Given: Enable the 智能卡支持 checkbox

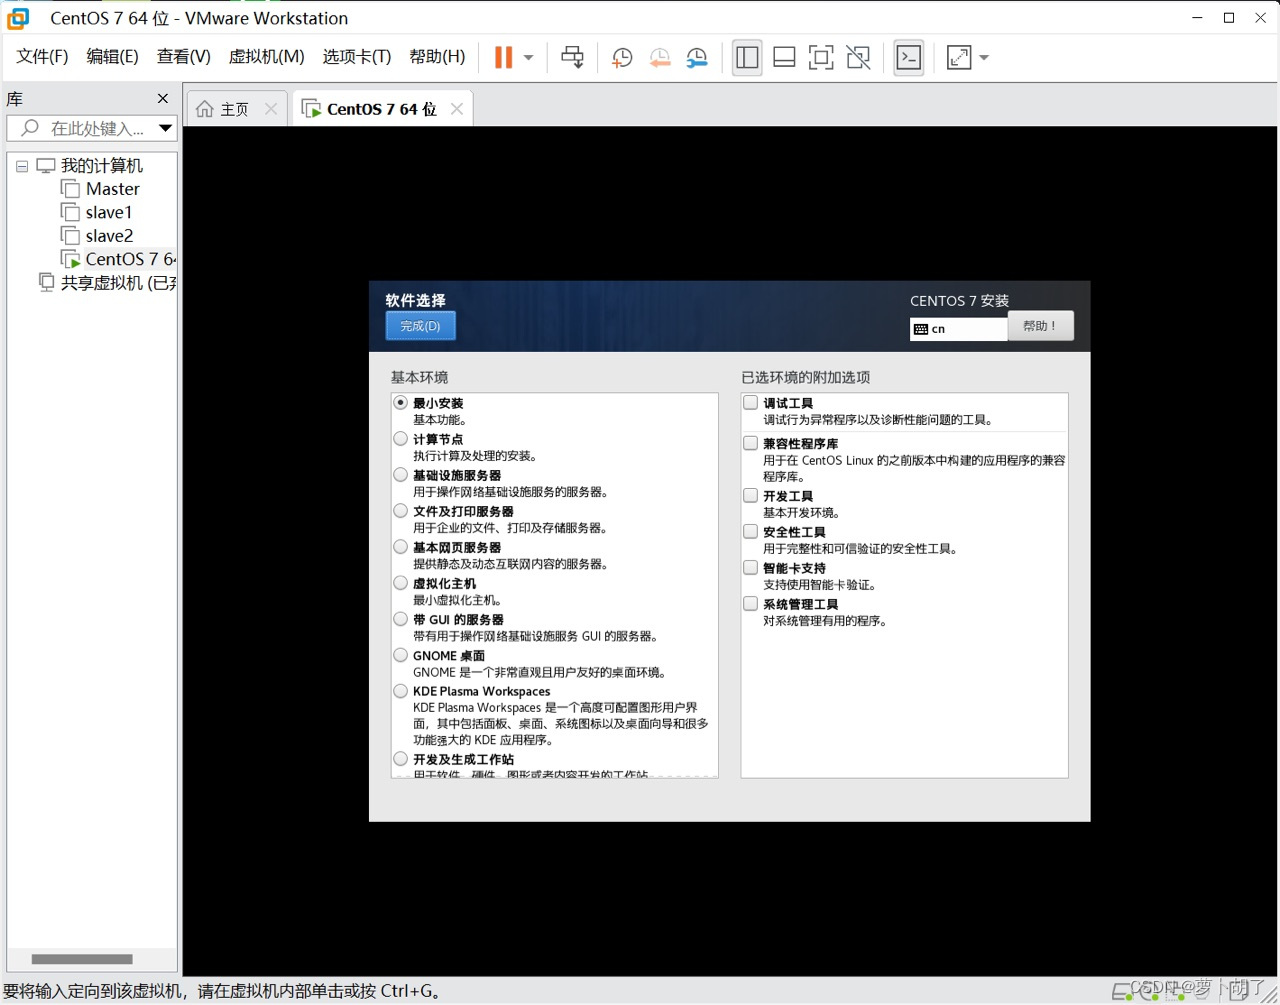Looking at the screenshot, I should tap(751, 568).
